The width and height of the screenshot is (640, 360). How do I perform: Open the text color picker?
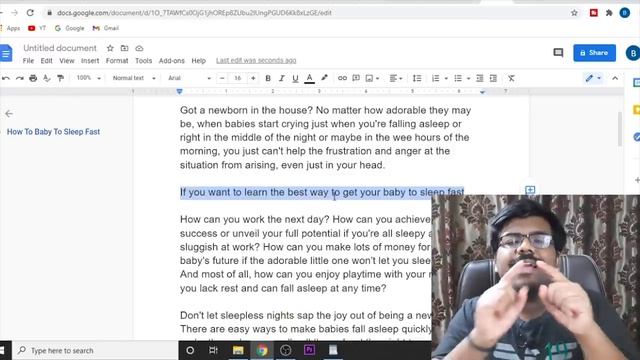[x=309, y=78]
